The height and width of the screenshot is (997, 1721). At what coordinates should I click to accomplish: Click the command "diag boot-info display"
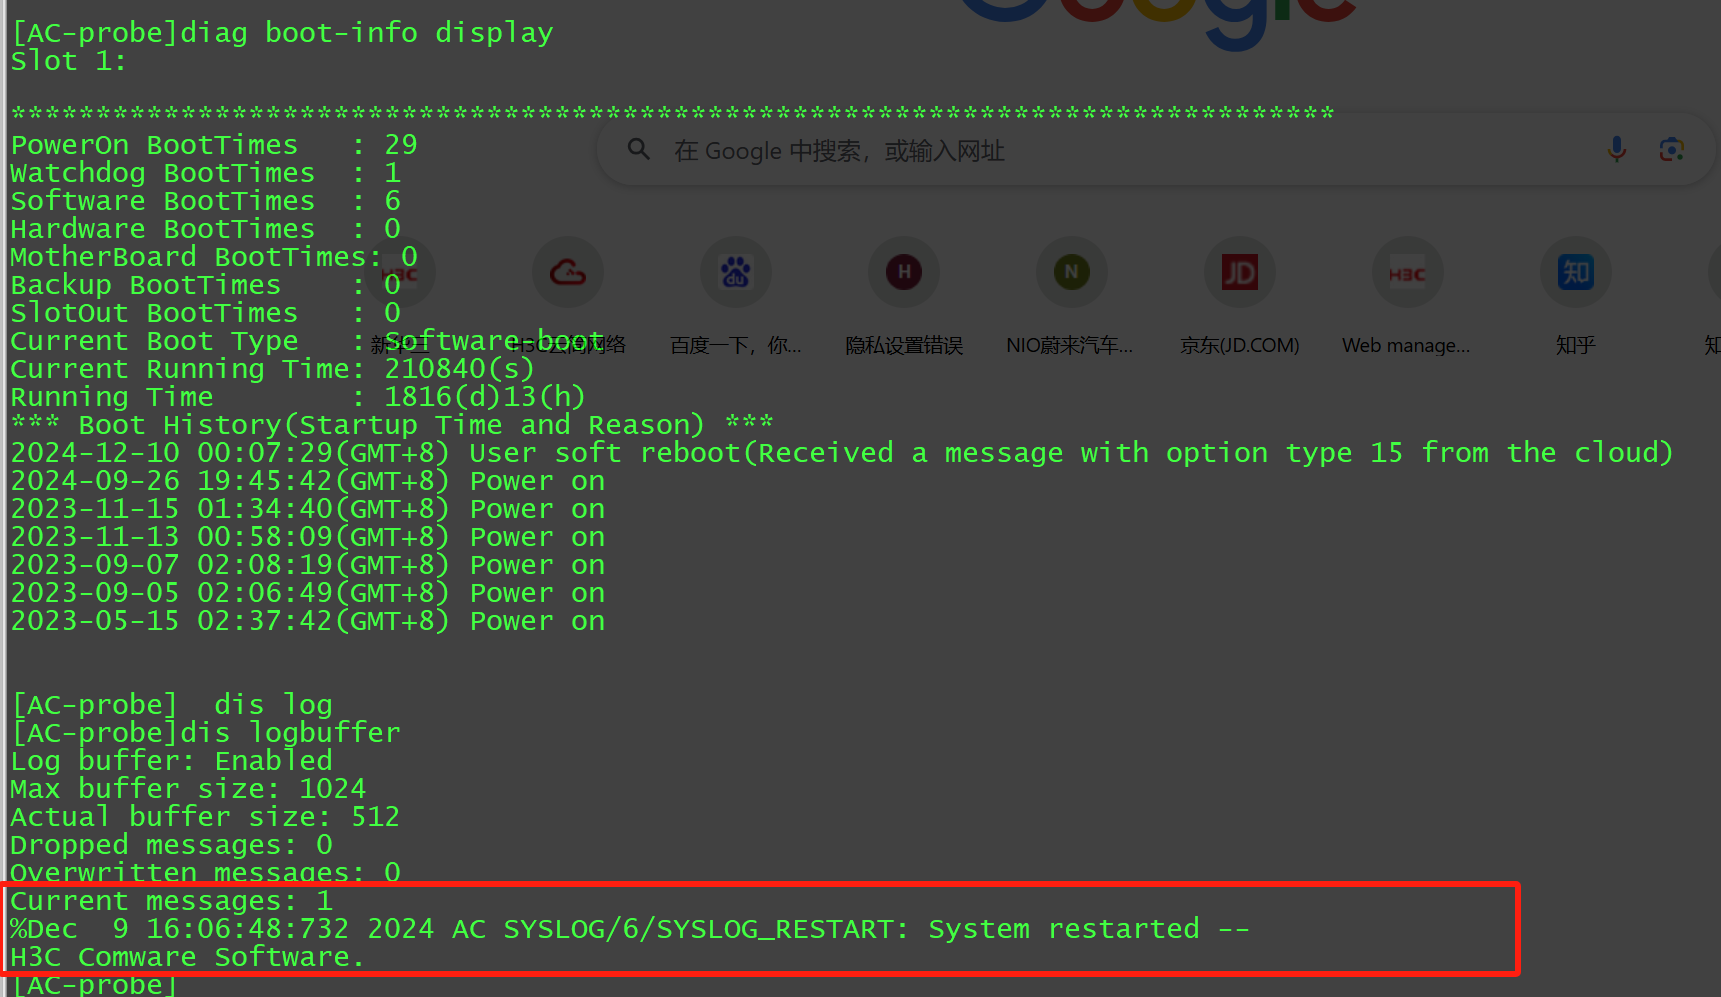366,33
